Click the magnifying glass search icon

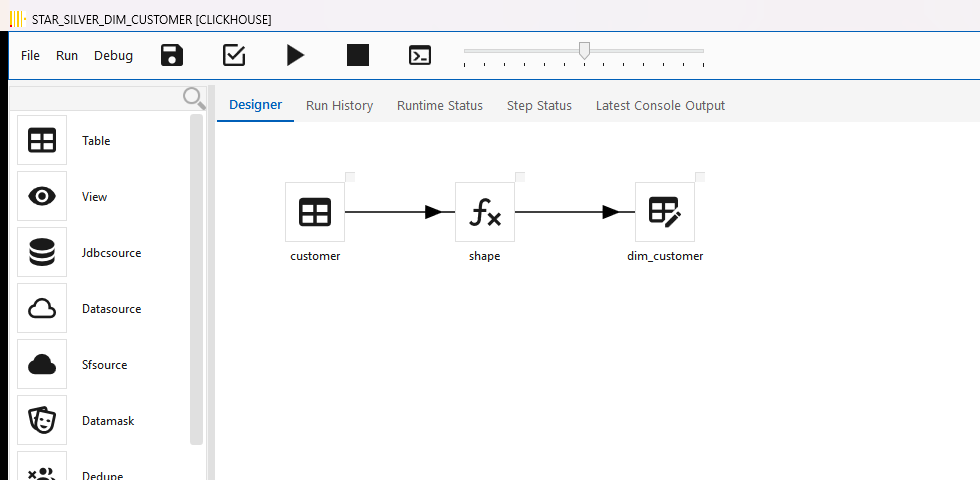(x=194, y=98)
